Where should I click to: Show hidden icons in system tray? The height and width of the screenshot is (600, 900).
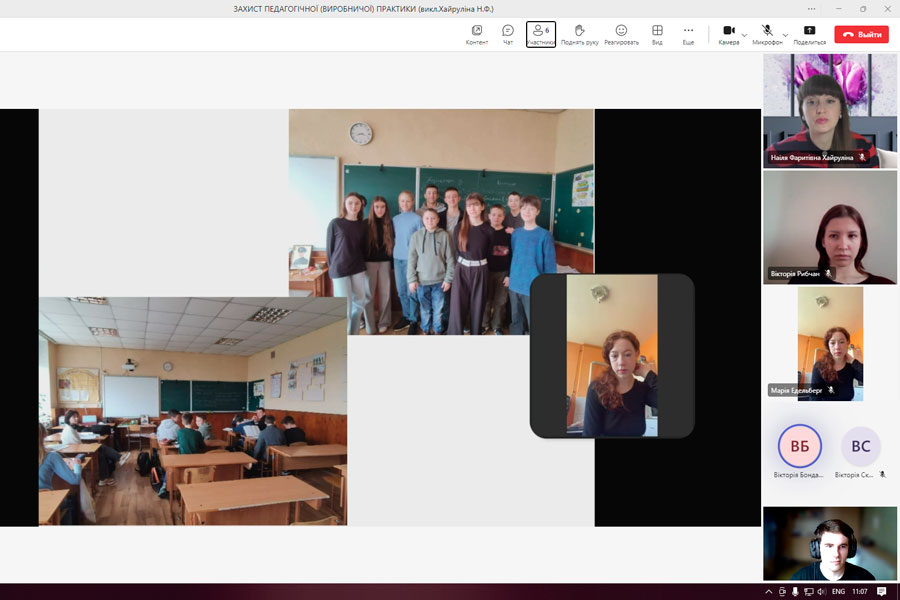point(768,592)
